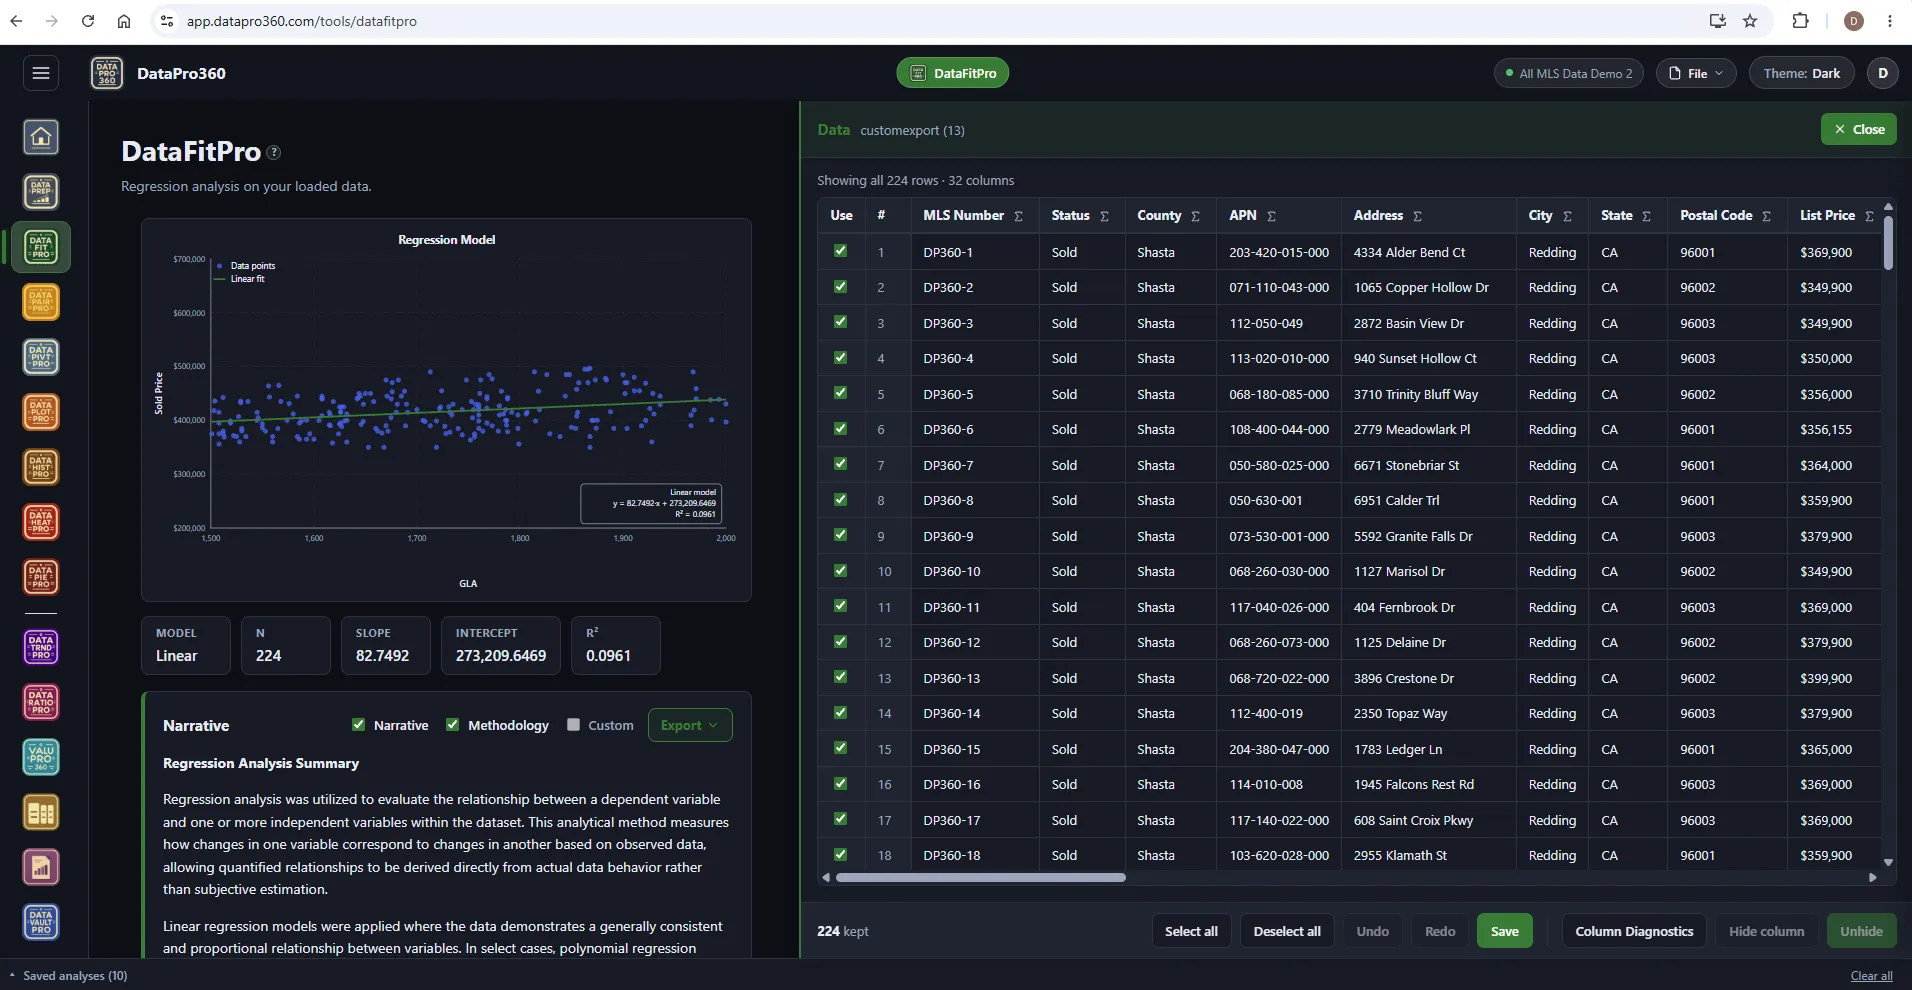The height and width of the screenshot is (990, 1912).
Task: Save the data selection
Action: (x=1504, y=931)
